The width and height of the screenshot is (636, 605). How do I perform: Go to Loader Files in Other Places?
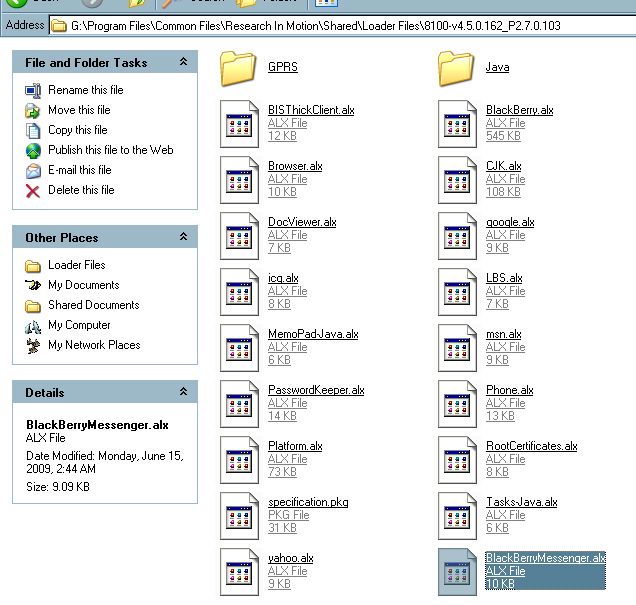[x=77, y=265]
